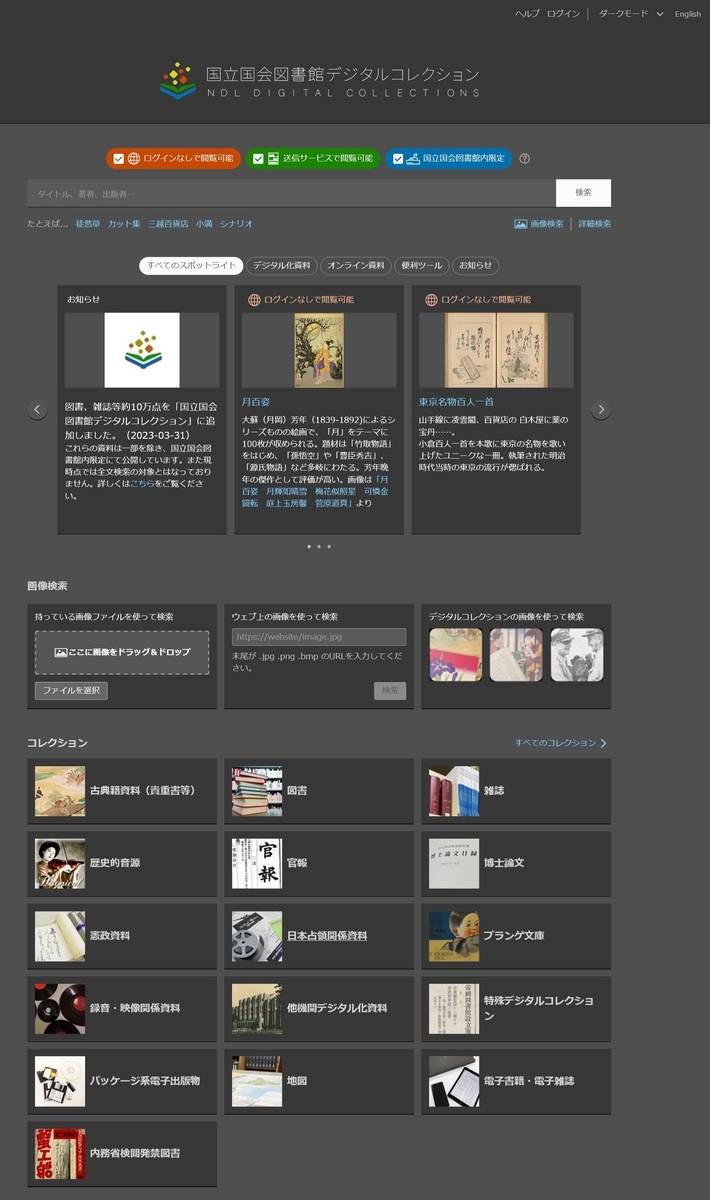
Task: Click web image URL 検索 button
Action: (x=390, y=691)
